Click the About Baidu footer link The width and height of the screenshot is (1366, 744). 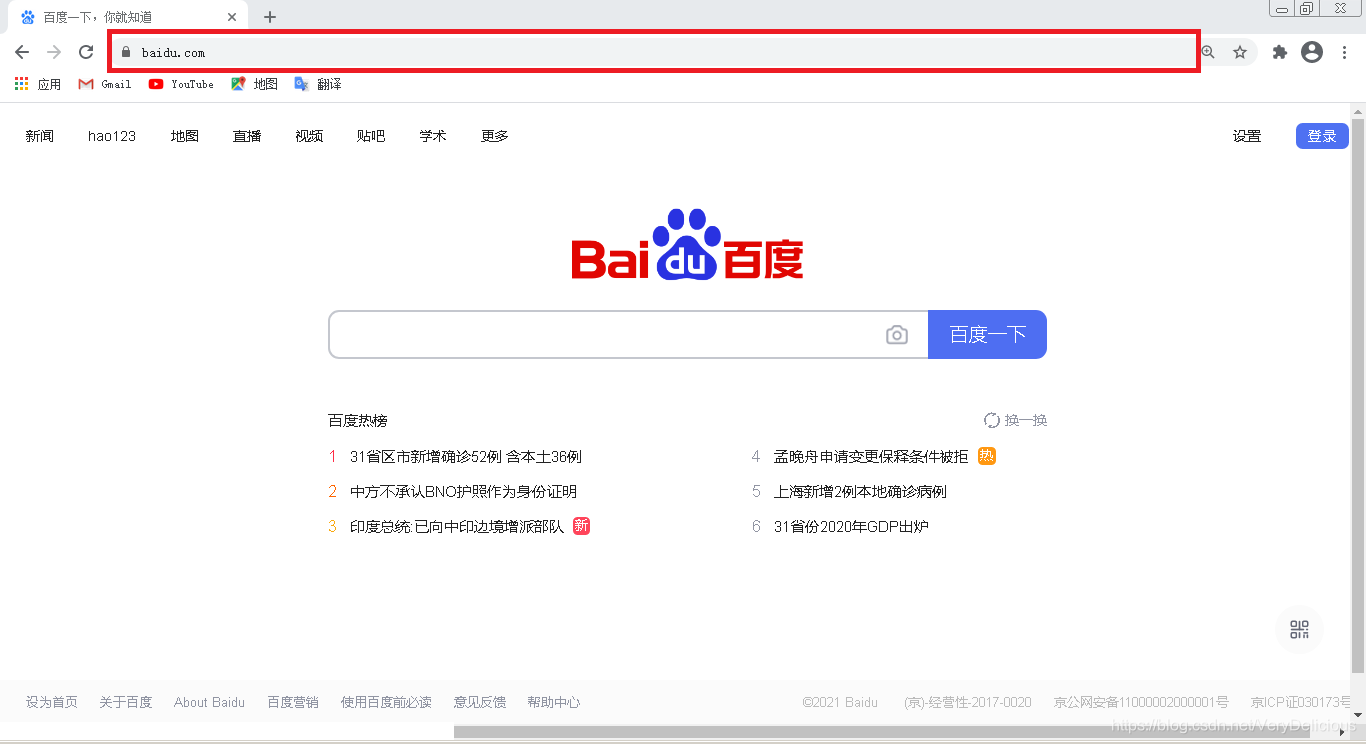(209, 702)
